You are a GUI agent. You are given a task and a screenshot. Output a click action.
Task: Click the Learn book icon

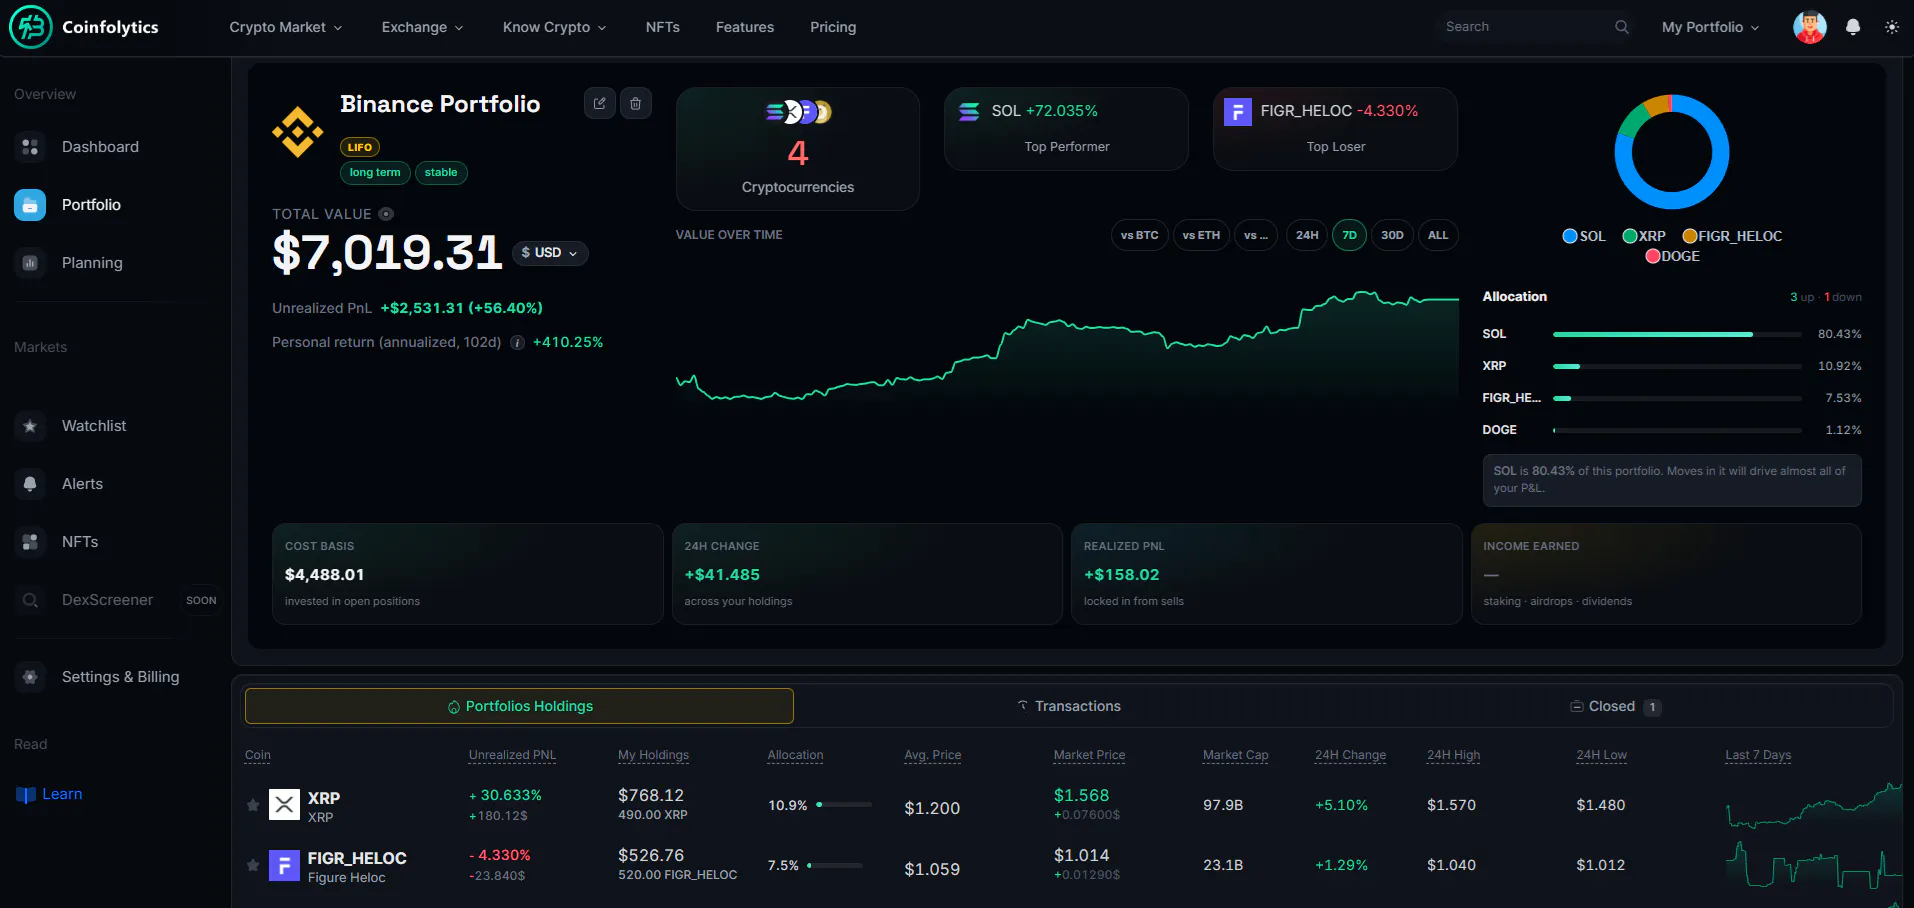(26, 795)
